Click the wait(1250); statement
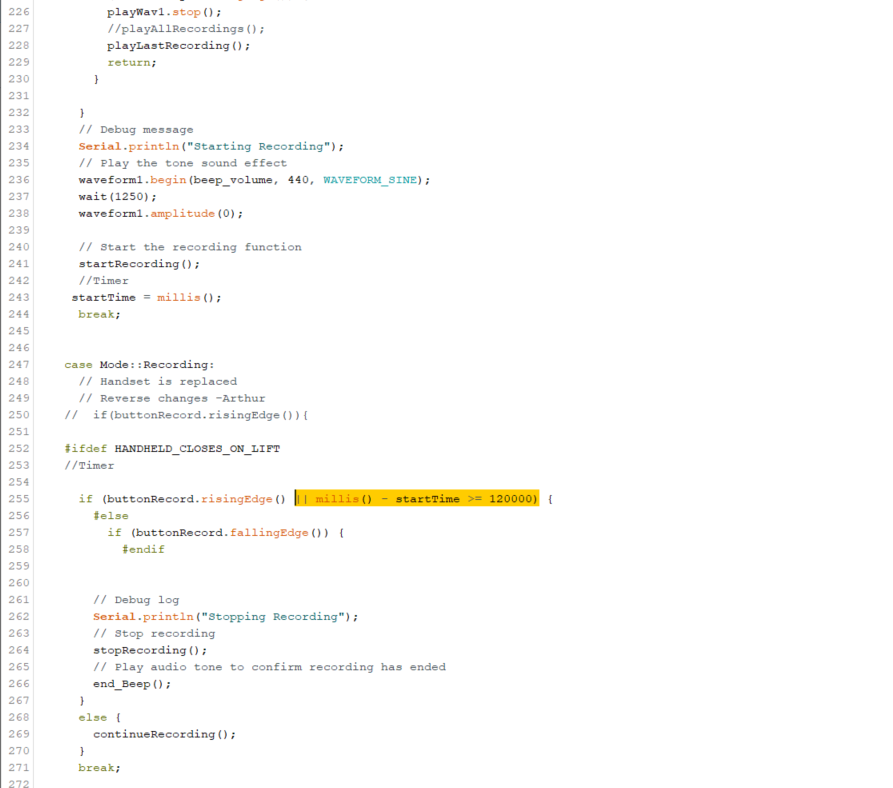 pyautogui.click(x=117, y=197)
